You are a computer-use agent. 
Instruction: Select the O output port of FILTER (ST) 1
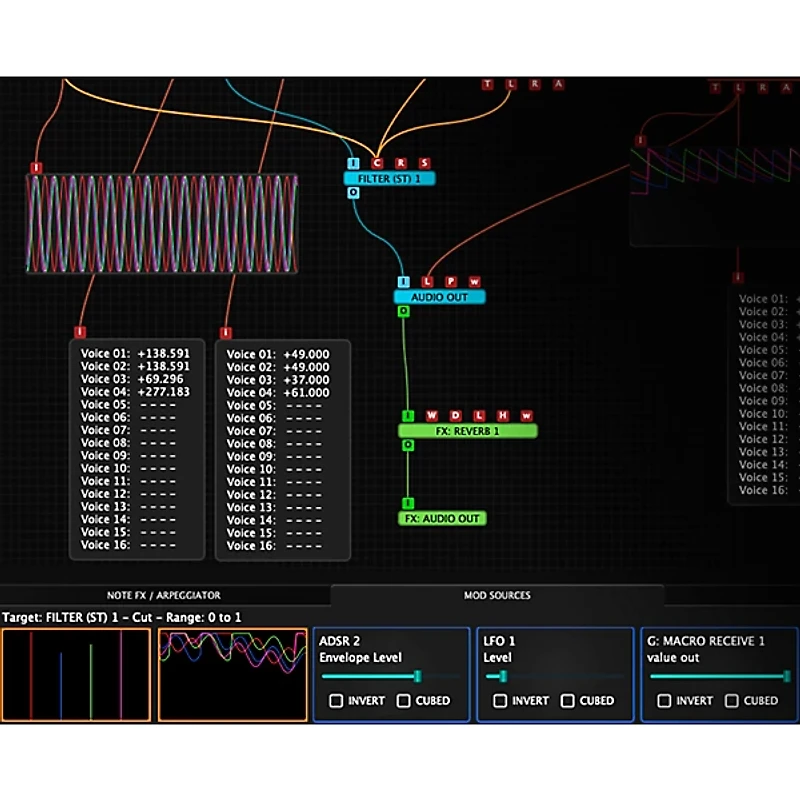(351, 192)
